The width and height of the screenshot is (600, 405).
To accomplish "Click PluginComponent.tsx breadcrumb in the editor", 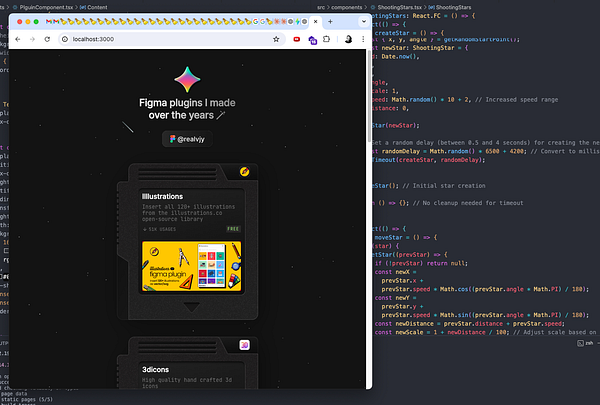I will click(x=46, y=7).
